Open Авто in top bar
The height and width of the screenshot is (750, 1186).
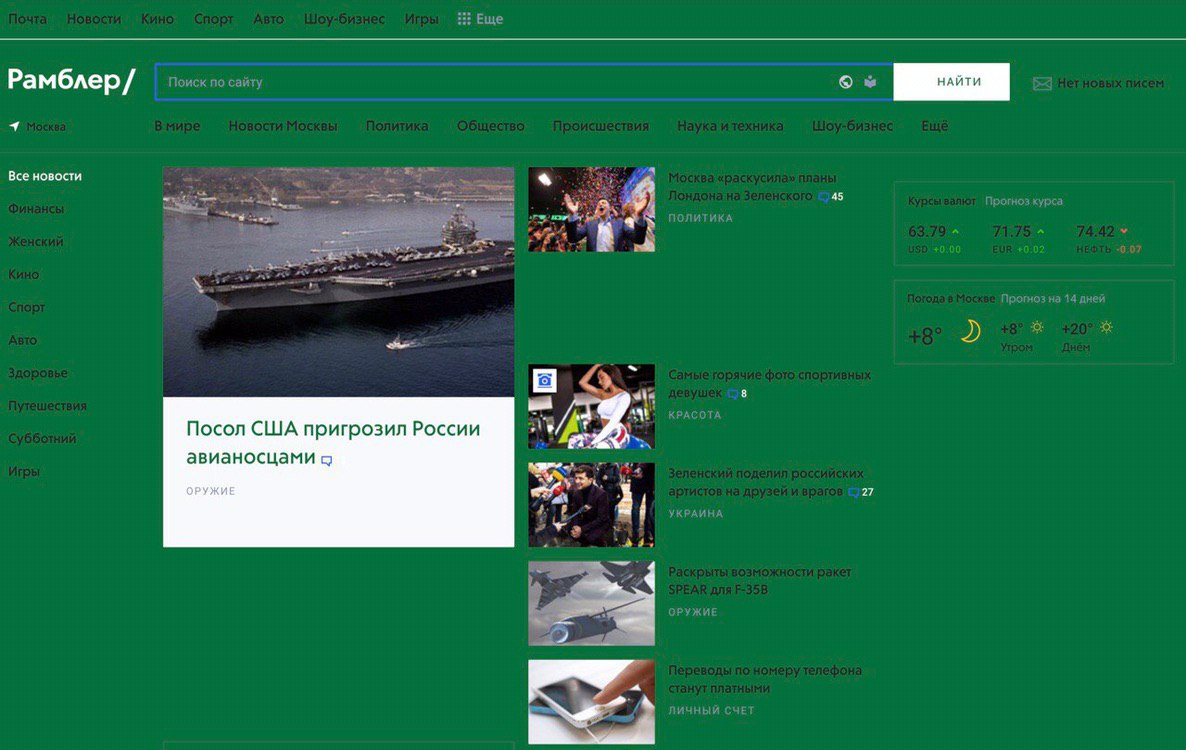click(x=269, y=19)
